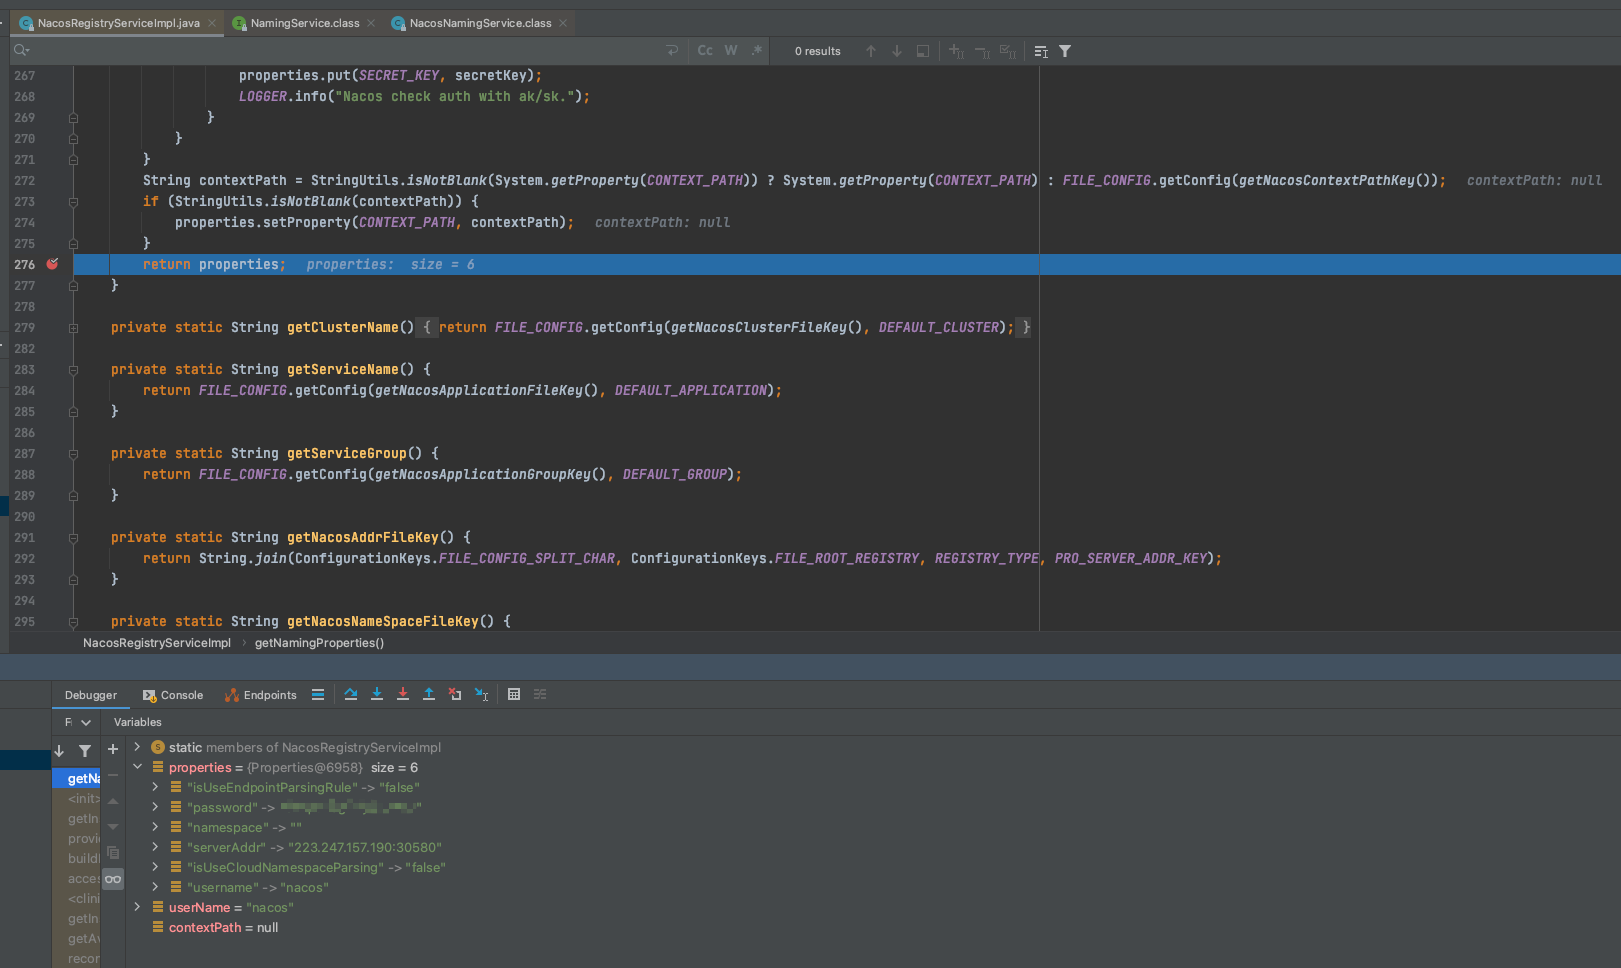Open the frames thread dropdown
The height and width of the screenshot is (968, 1621).
(x=85, y=722)
